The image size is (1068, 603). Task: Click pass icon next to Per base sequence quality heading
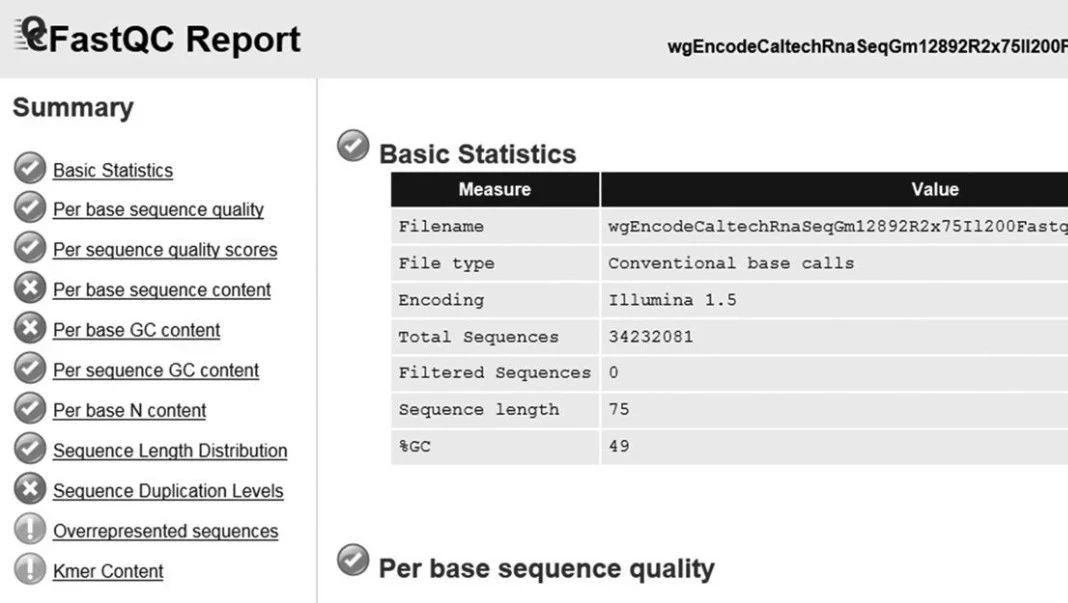[352, 561]
